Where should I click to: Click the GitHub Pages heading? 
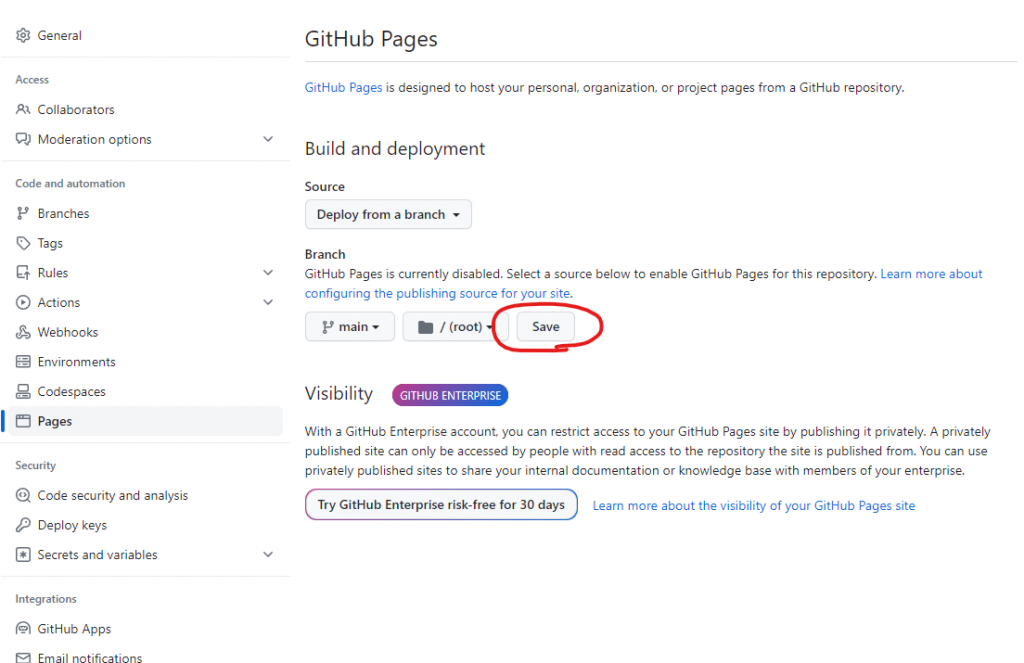(371, 39)
